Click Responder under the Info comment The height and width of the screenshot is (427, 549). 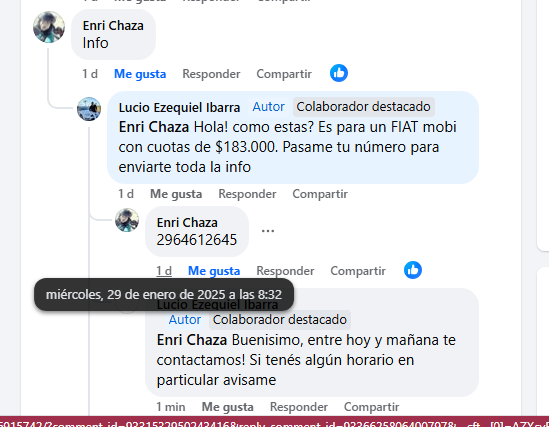click(x=211, y=74)
